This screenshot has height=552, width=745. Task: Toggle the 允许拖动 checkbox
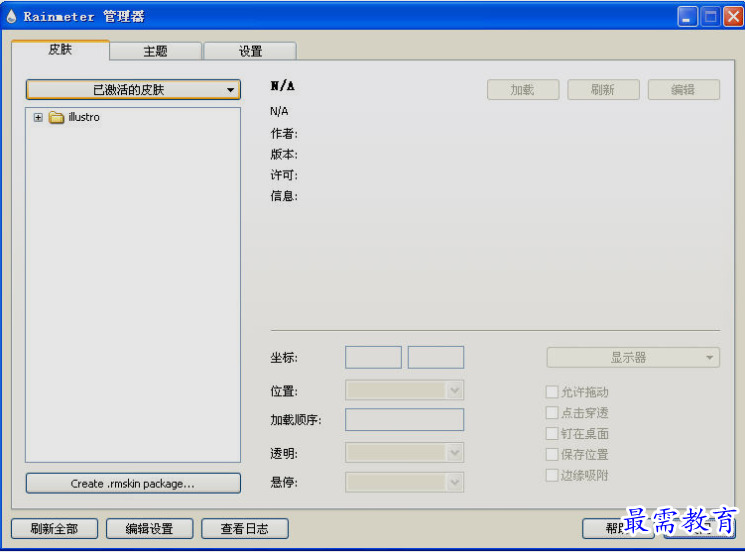click(x=552, y=392)
